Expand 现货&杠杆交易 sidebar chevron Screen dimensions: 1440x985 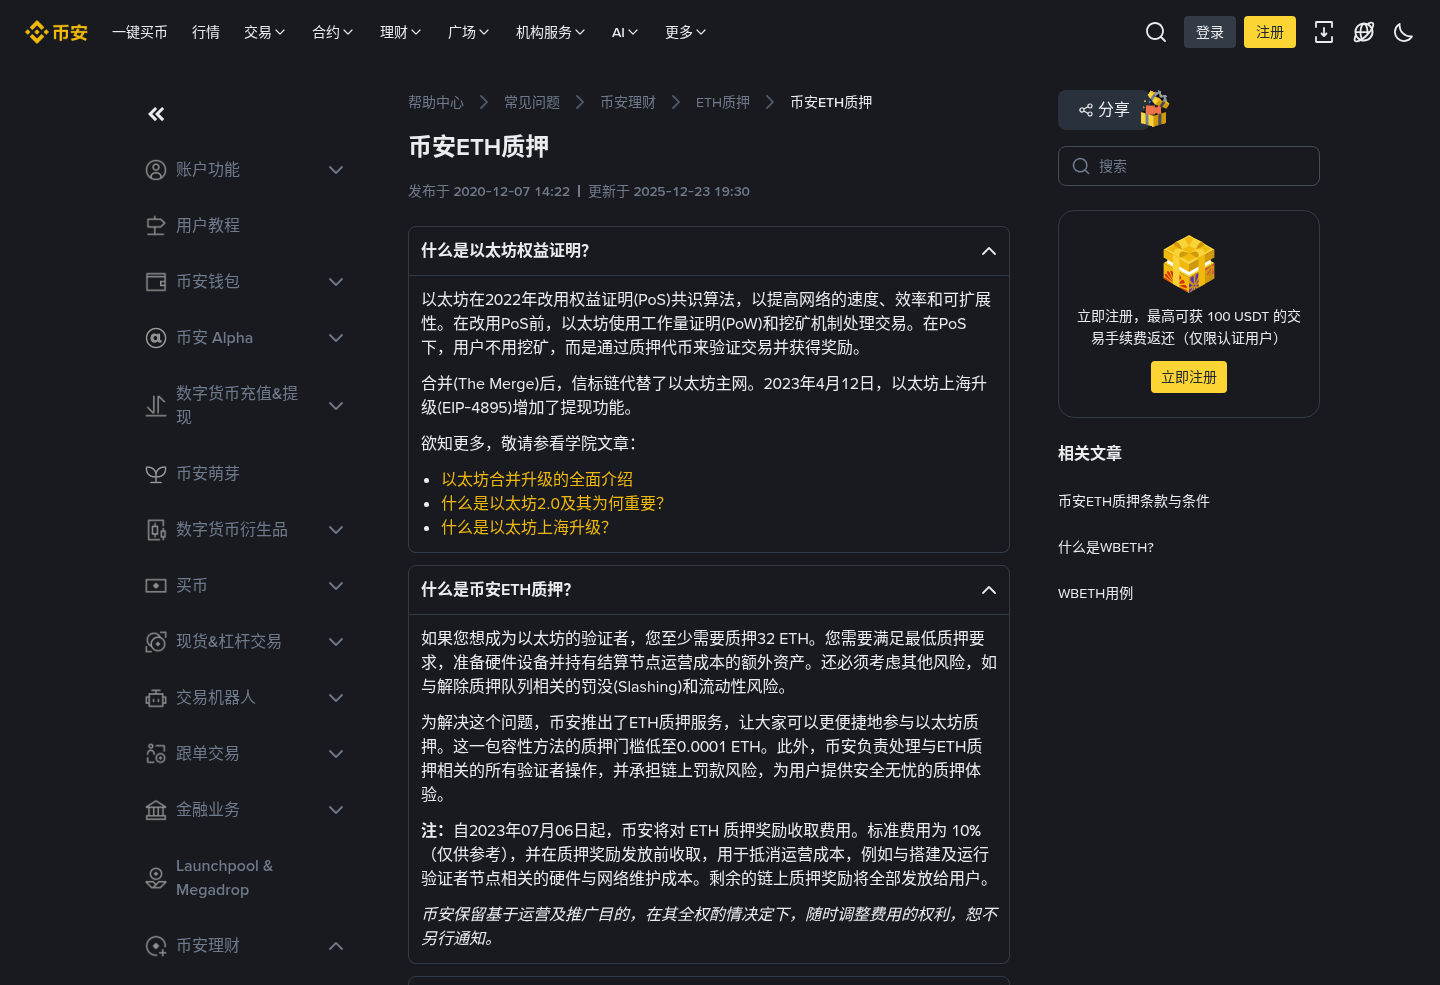336,642
